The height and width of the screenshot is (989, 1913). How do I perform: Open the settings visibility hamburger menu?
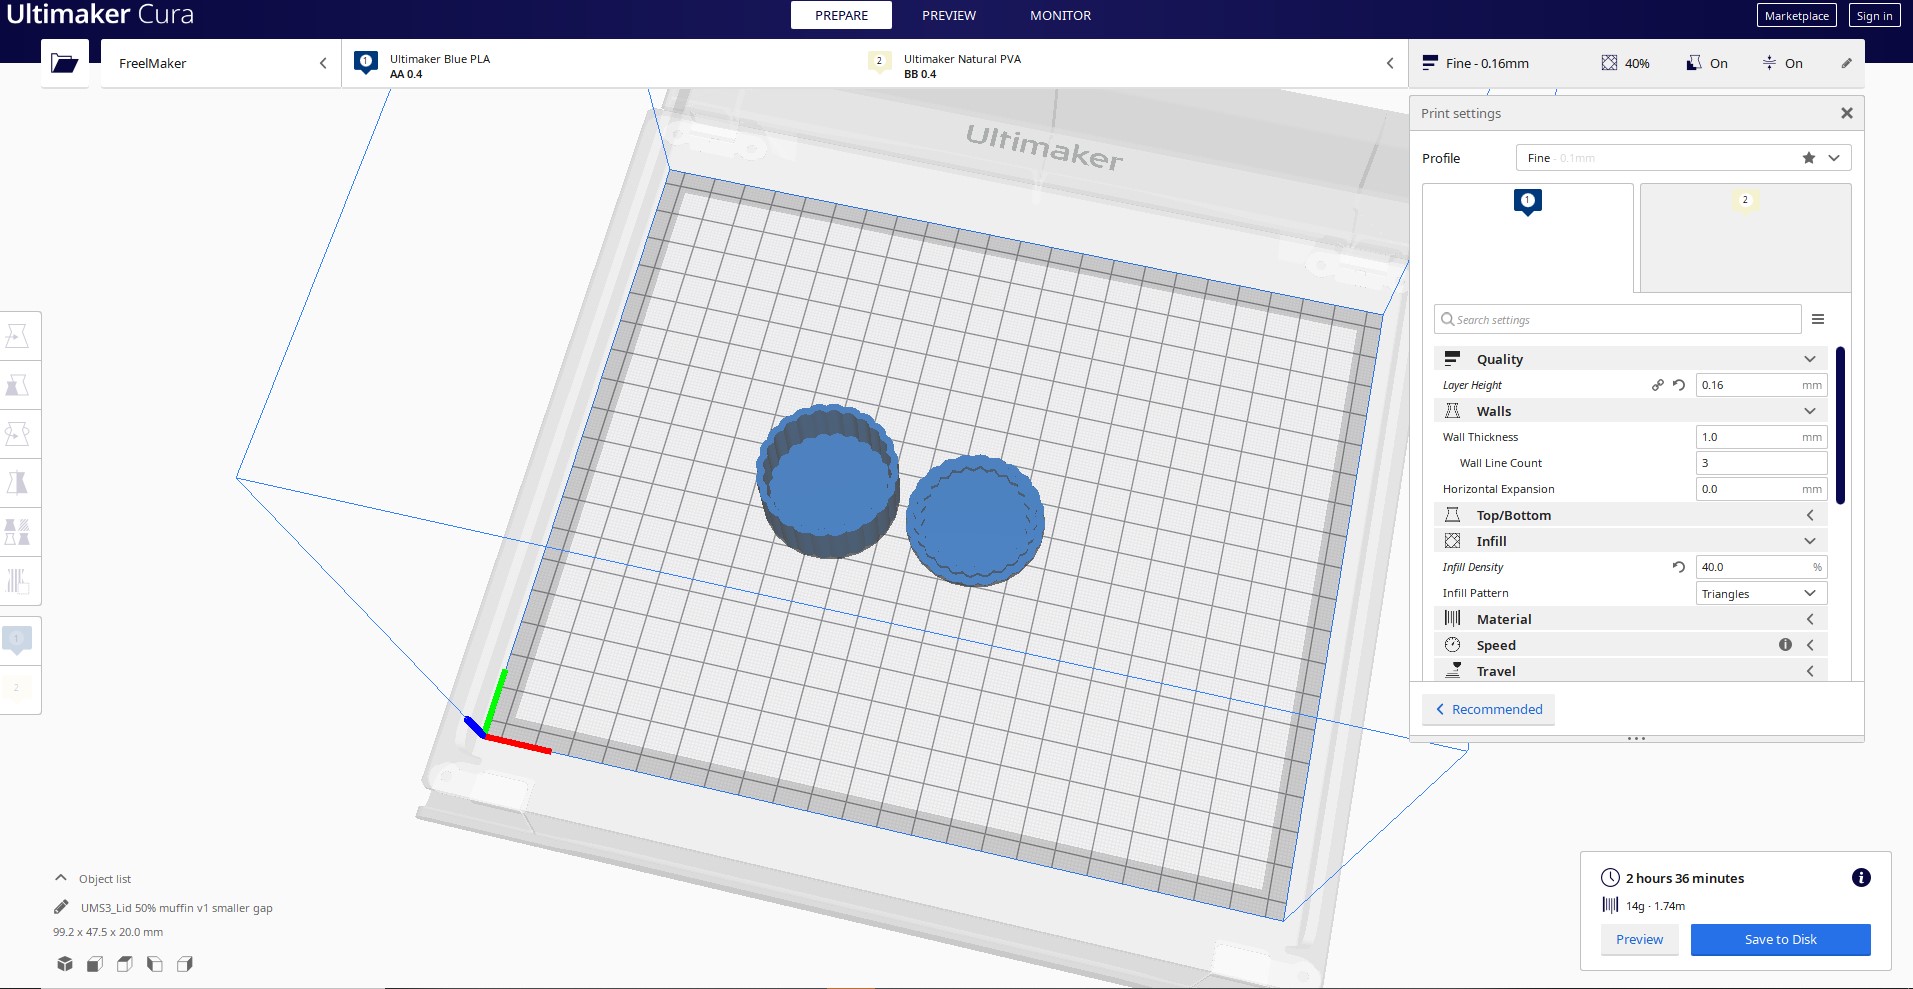point(1818,319)
